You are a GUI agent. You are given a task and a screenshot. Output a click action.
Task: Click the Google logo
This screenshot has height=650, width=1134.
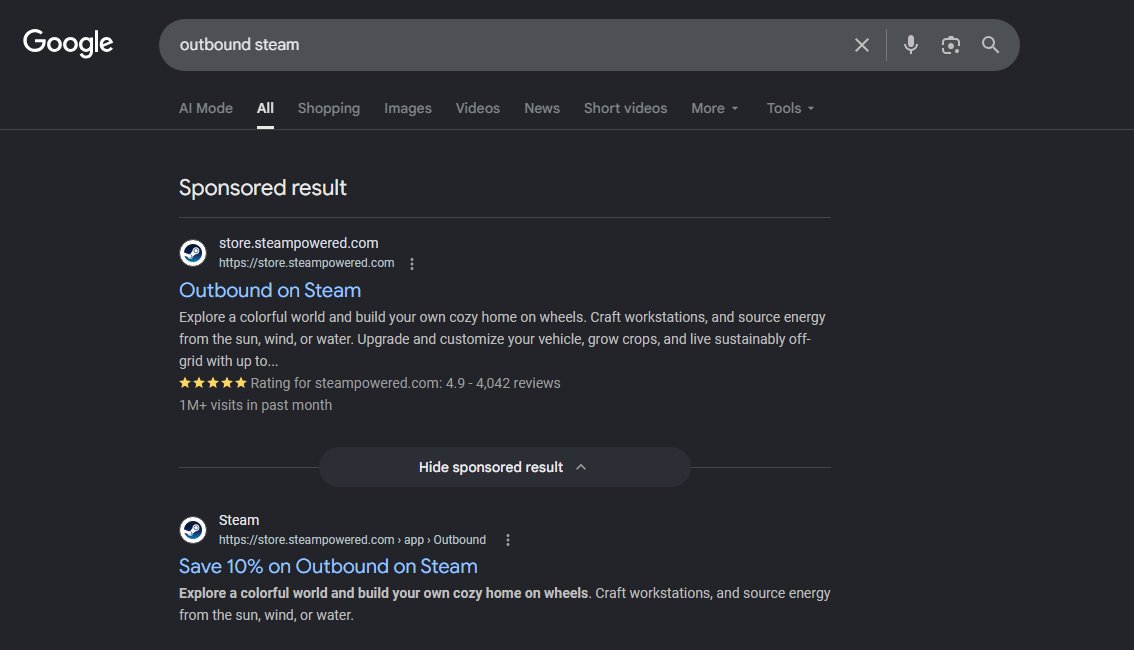(x=68, y=43)
